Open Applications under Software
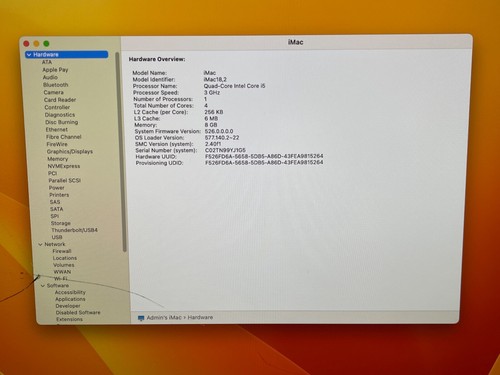Screen dimensions: 500x375 [x=70, y=299]
